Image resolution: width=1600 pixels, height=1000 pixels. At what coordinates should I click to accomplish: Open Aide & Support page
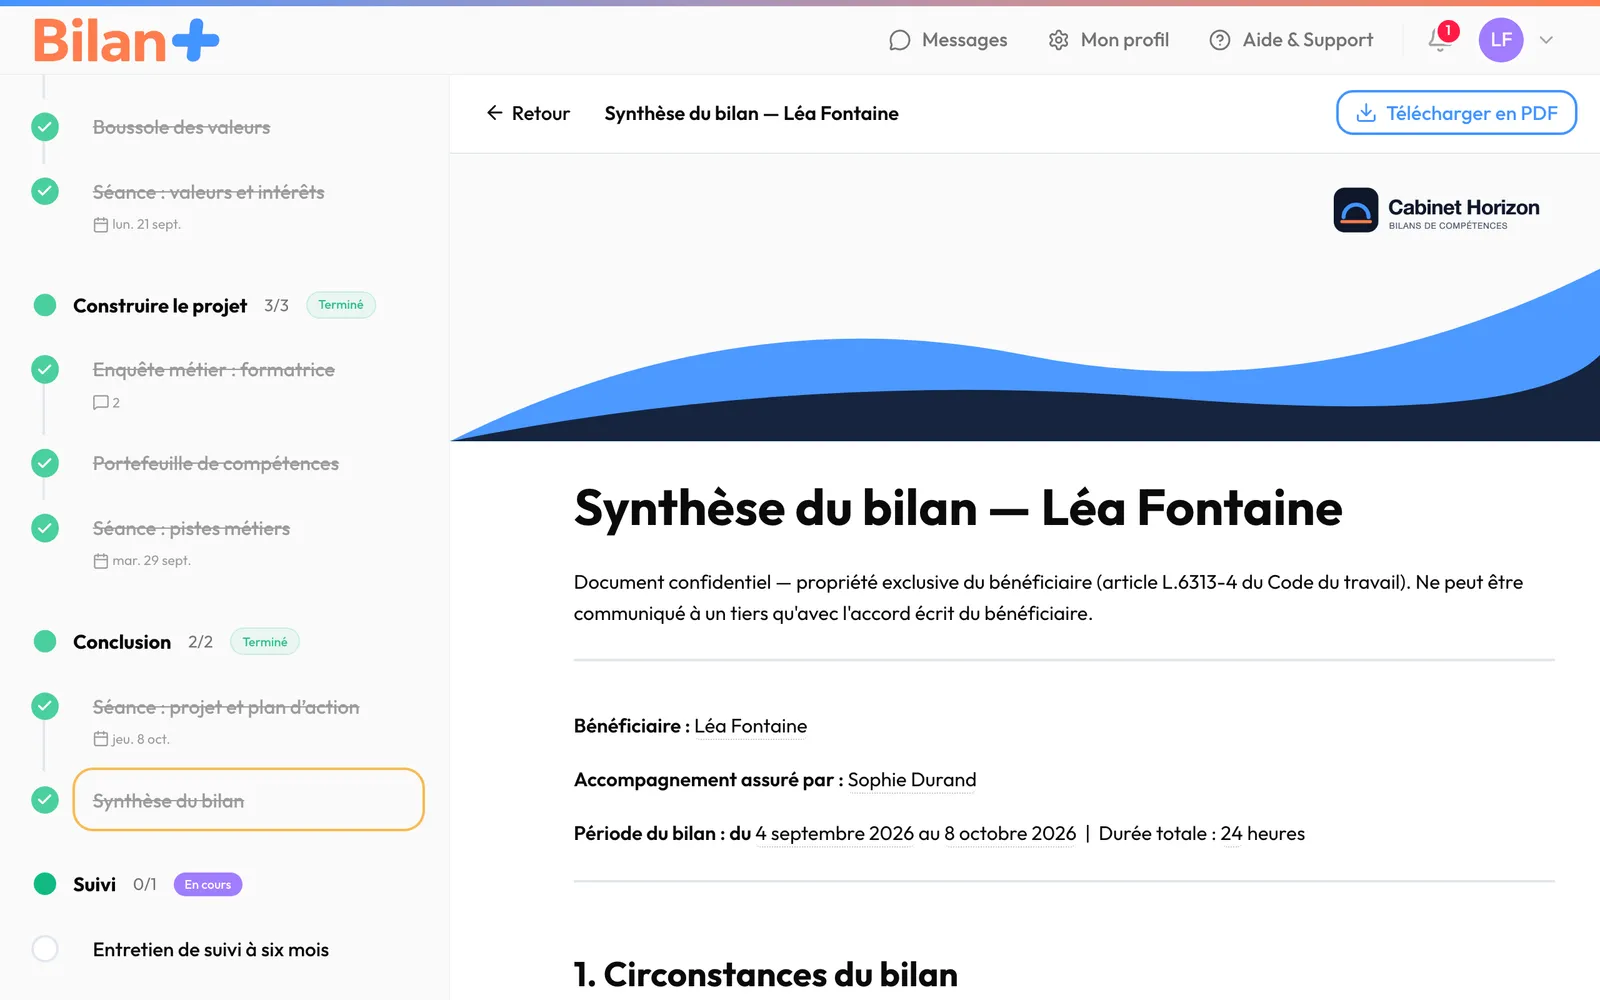click(1291, 40)
